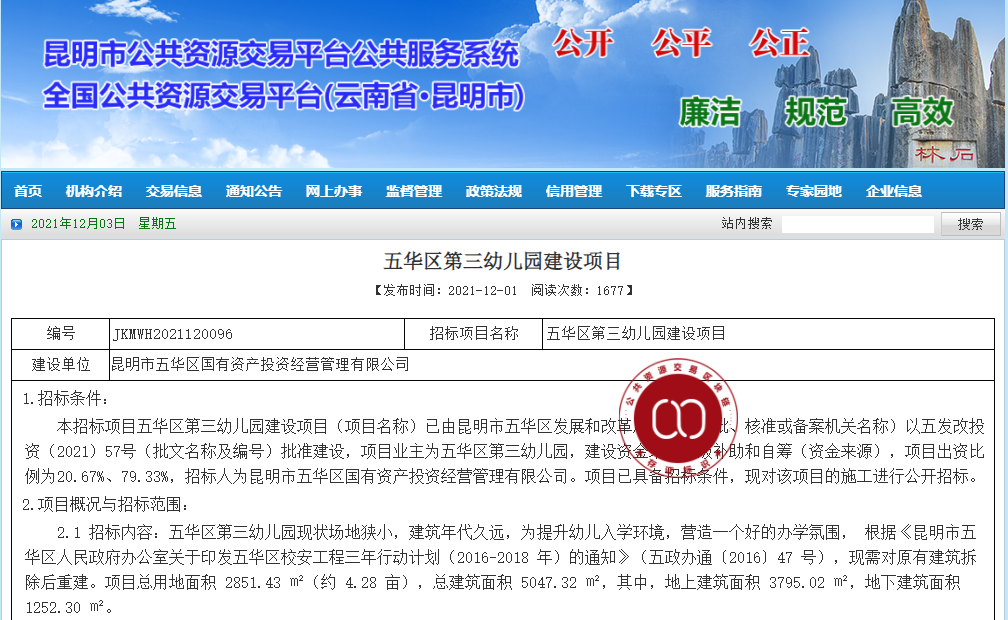Open 政策法规 section
Image resolution: width=1008 pixels, height=620 pixels.
point(494,191)
